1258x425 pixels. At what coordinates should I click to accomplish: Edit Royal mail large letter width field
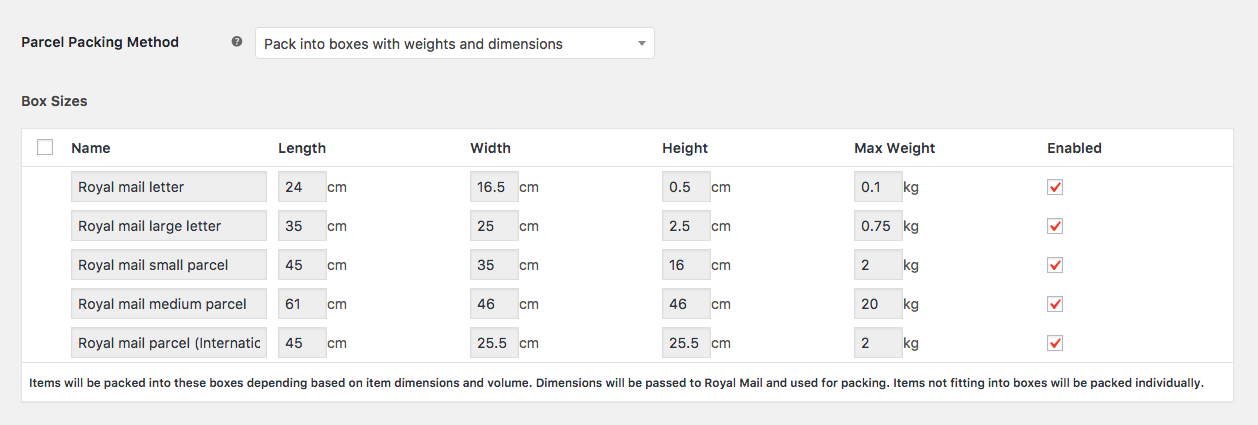point(494,226)
